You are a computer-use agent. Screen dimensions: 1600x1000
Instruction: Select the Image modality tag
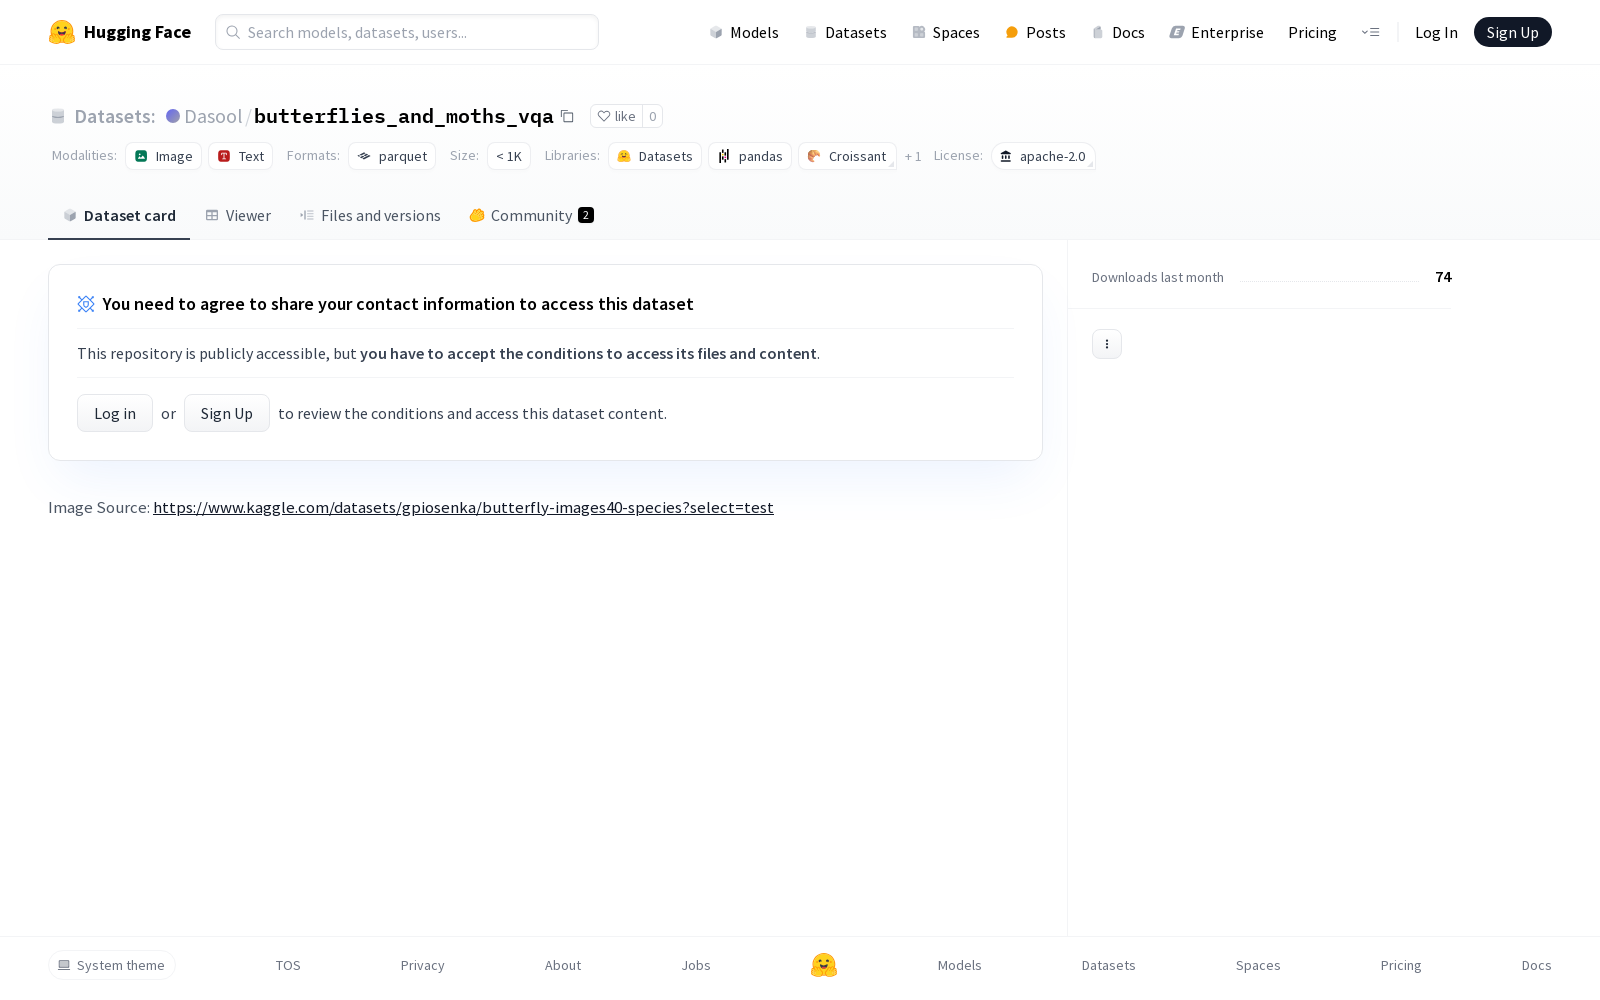click(164, 156)
